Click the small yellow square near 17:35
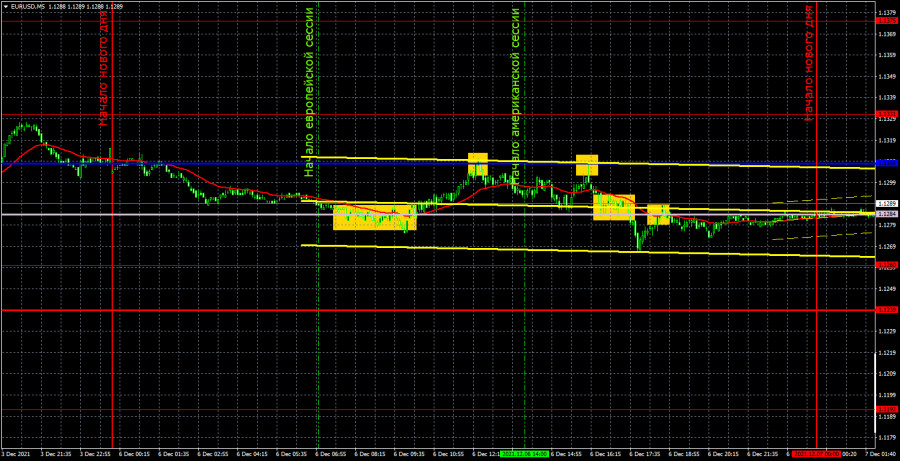 658,214
